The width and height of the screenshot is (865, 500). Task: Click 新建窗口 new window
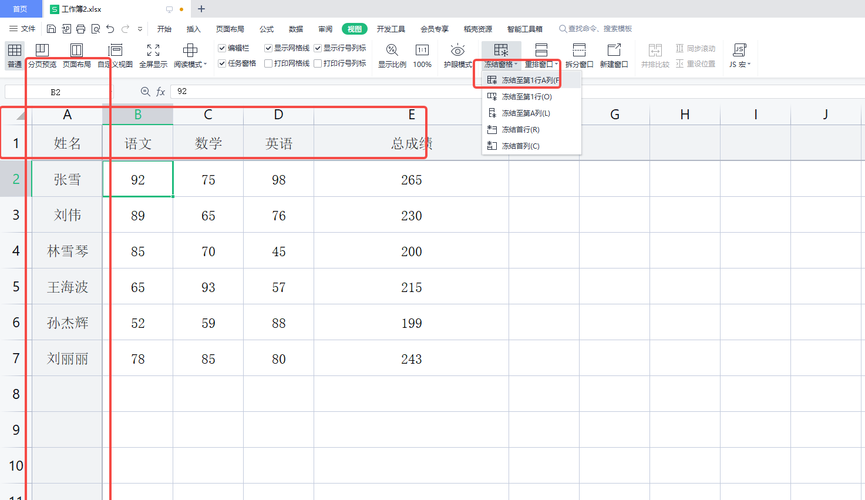[x=614, y=55]
